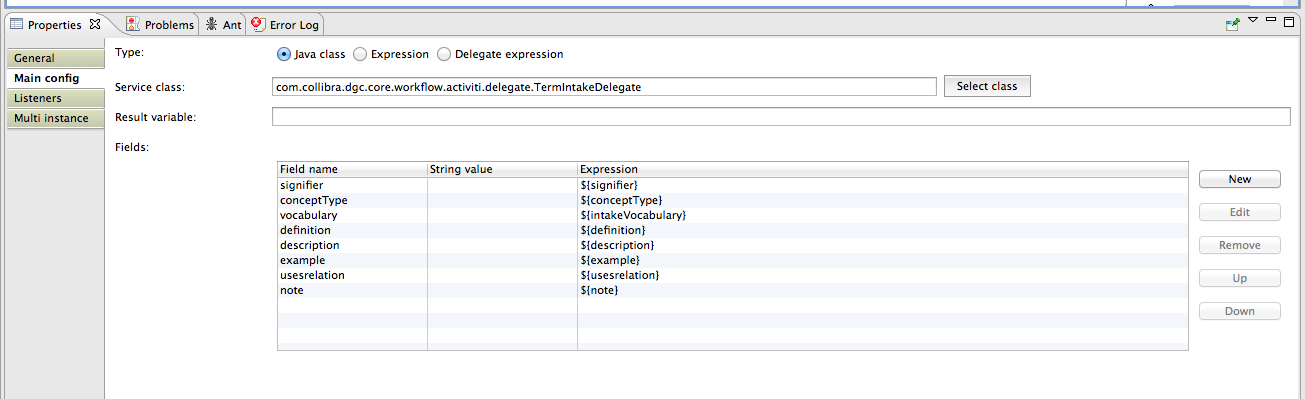
Task: Click the Problems tab icon
Action: pyautogui.click(x=133, y=24)
